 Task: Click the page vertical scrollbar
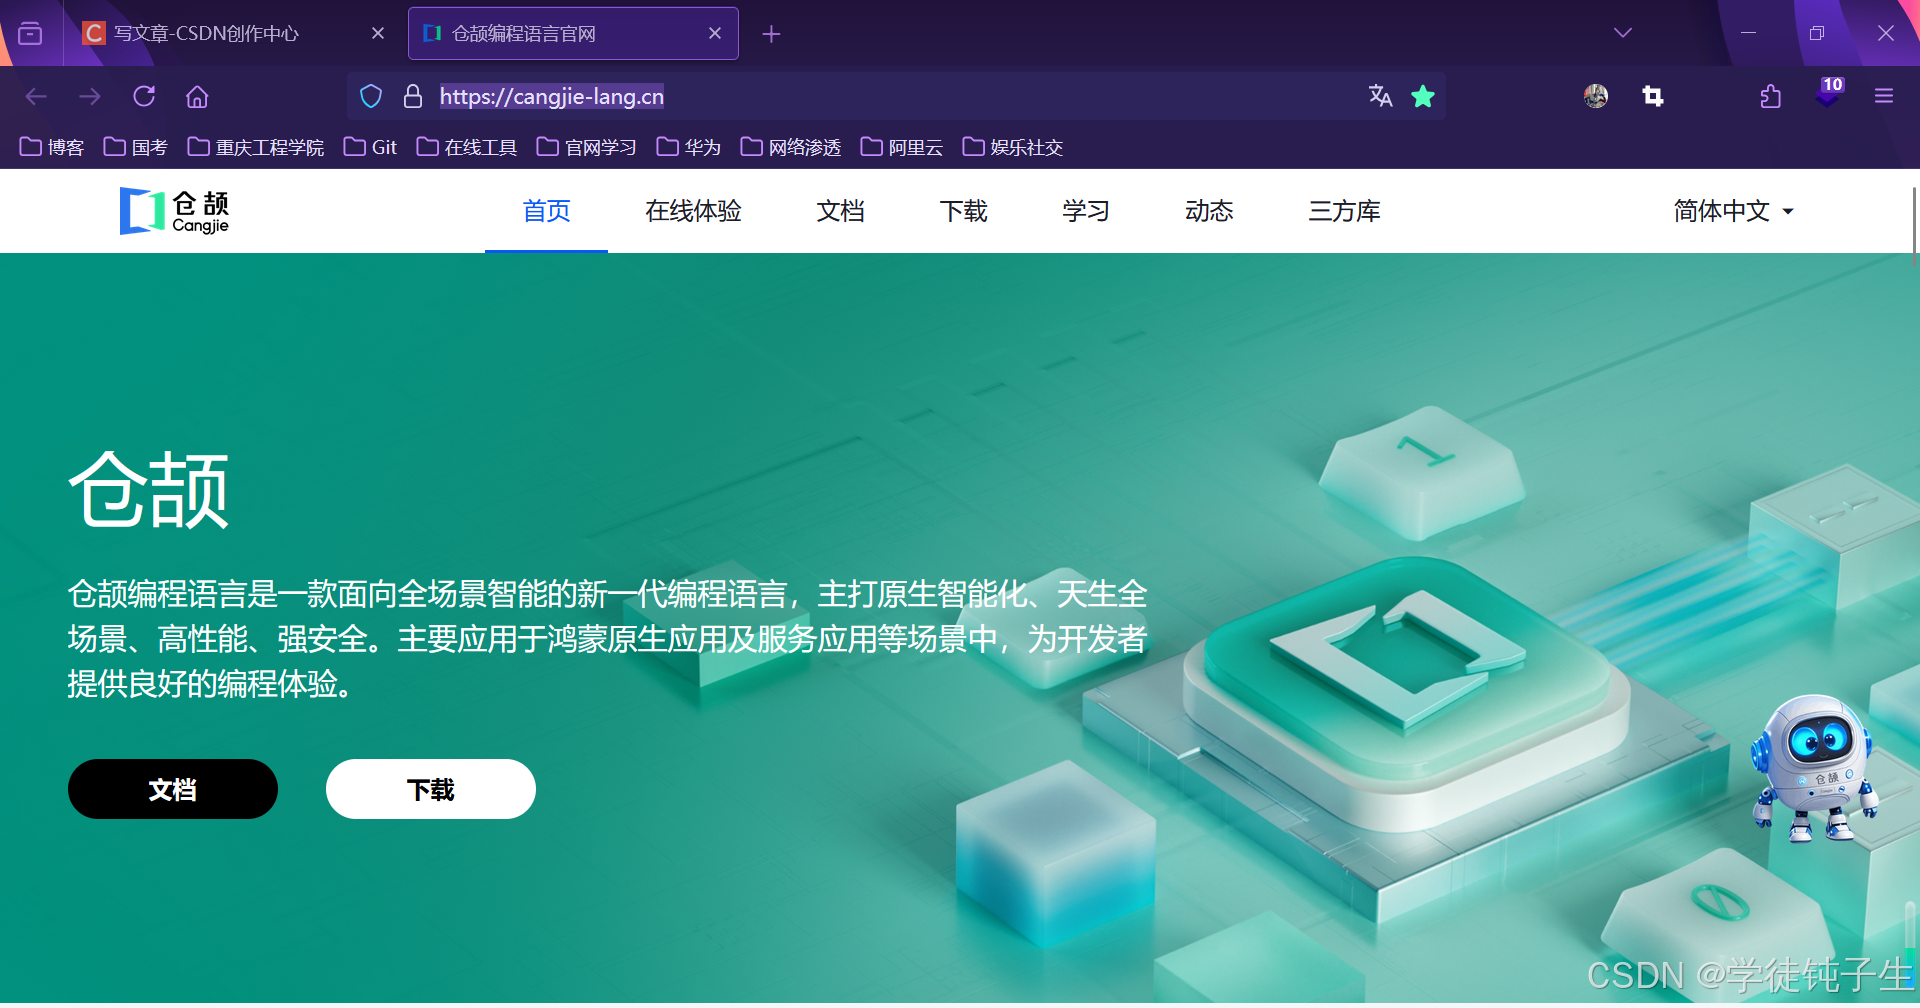tap(1914, 225)
